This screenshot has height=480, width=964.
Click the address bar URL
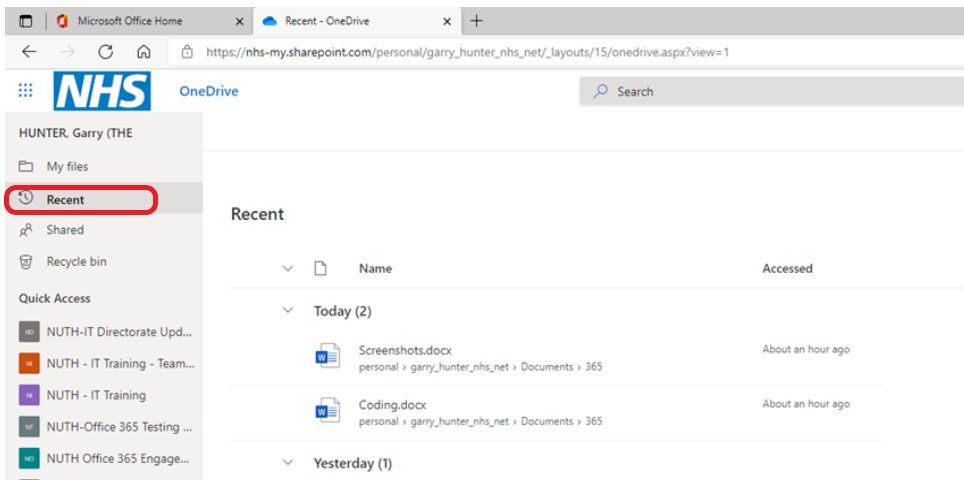pos(467,53)
